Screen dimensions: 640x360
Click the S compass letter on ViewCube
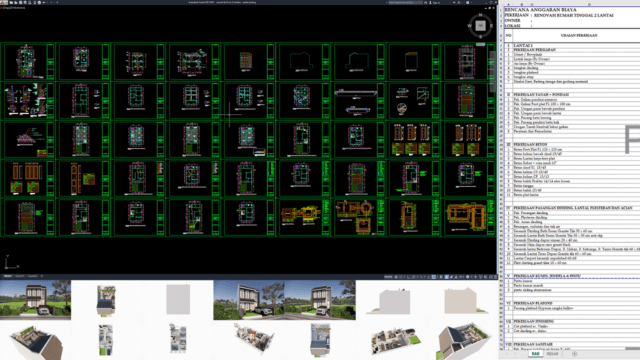point(480,37)
